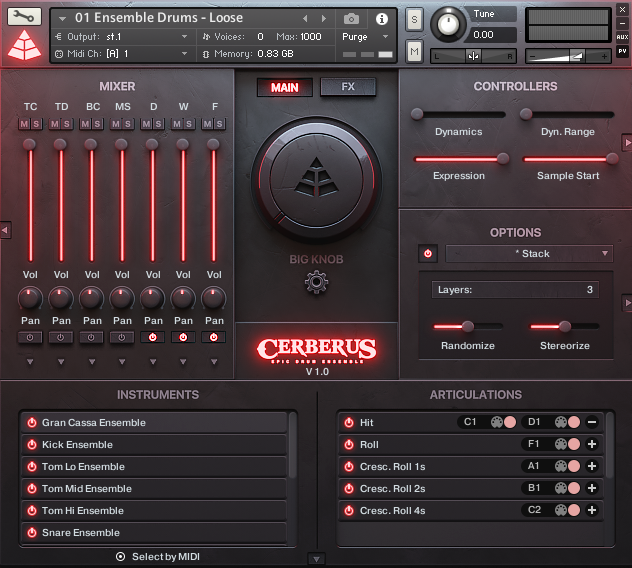This screenshot has height=568, width=632.
Task: Toggle the Hit articulation power button
Action: tap(349, 422)
